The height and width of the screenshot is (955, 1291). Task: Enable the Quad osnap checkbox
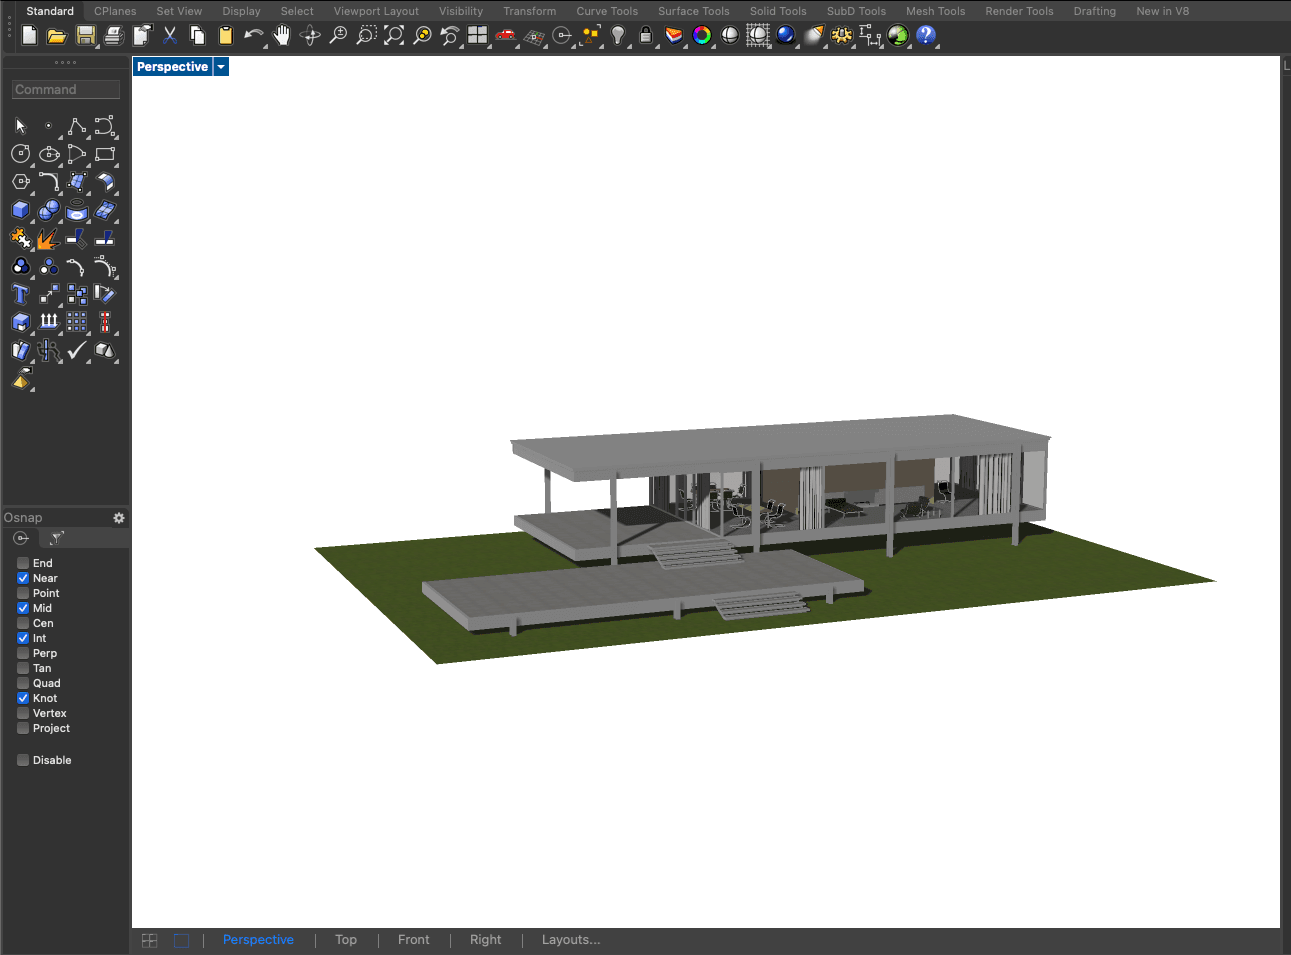click(x=23, y=683)
